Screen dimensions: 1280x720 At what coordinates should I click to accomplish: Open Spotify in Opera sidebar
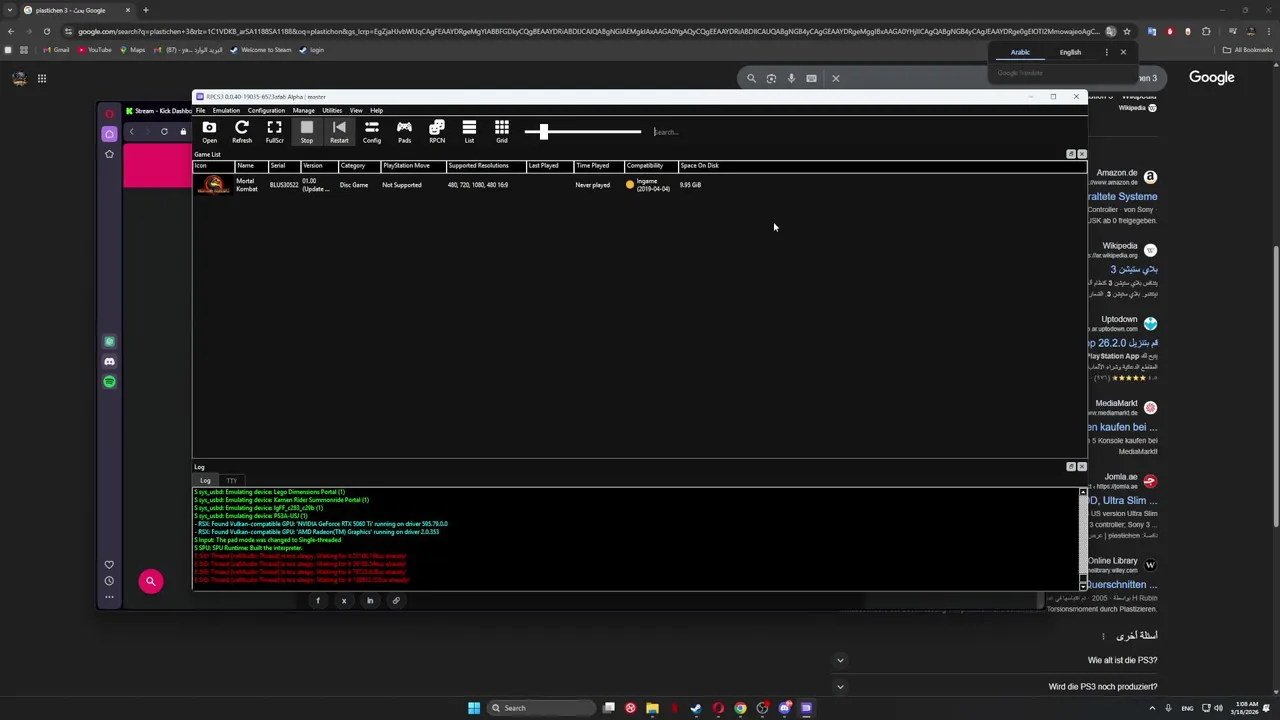pos(109,382)
